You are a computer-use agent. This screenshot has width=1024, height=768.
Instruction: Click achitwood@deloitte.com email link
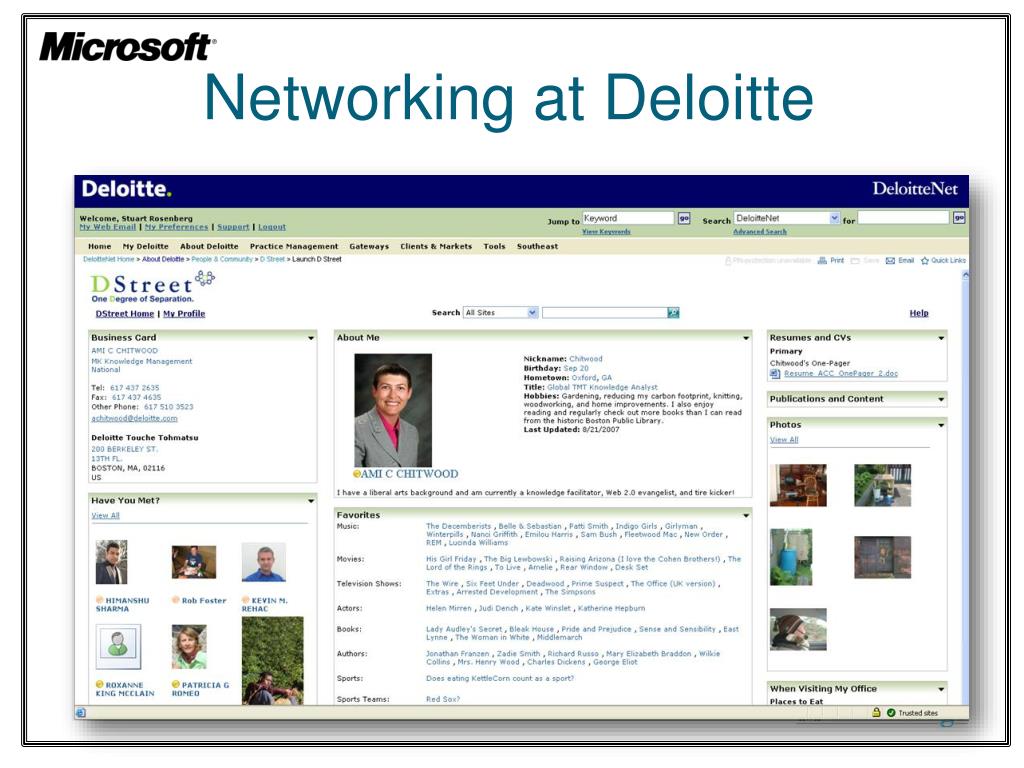tap(134, 419)
